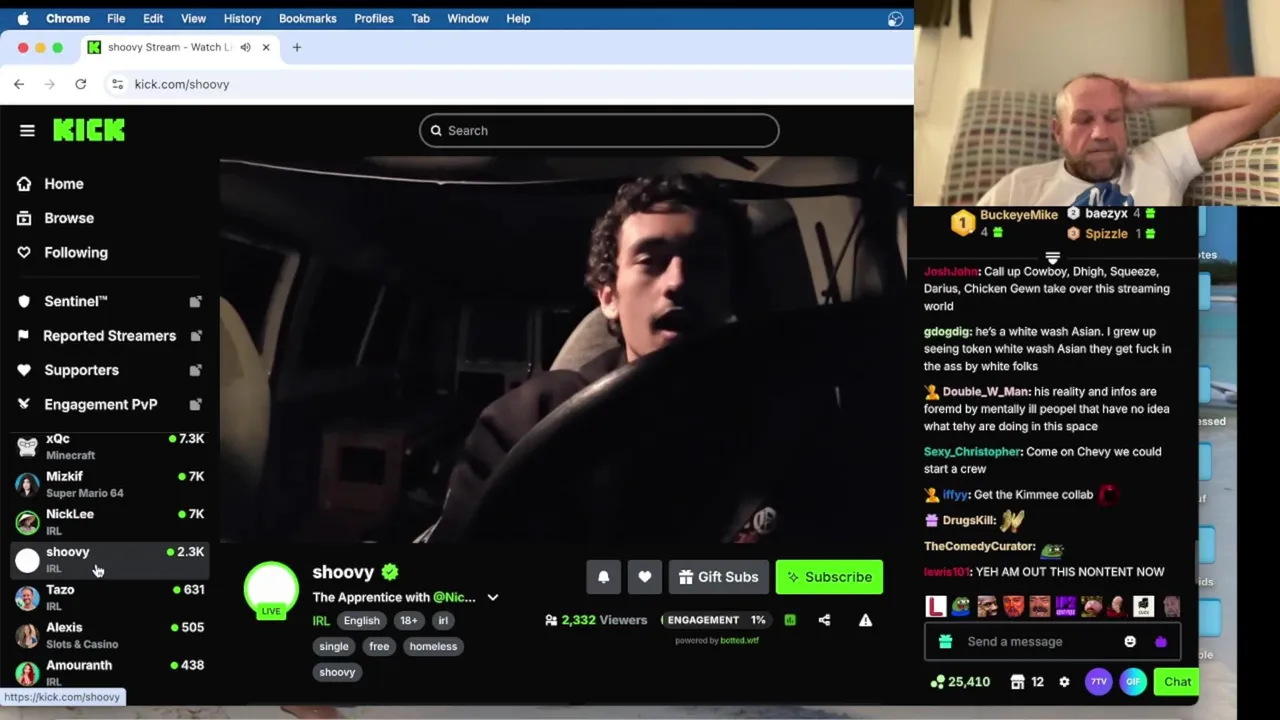Follow with the heart button
The width and height of the screenshot is (1280, 720).
[645, 577]
